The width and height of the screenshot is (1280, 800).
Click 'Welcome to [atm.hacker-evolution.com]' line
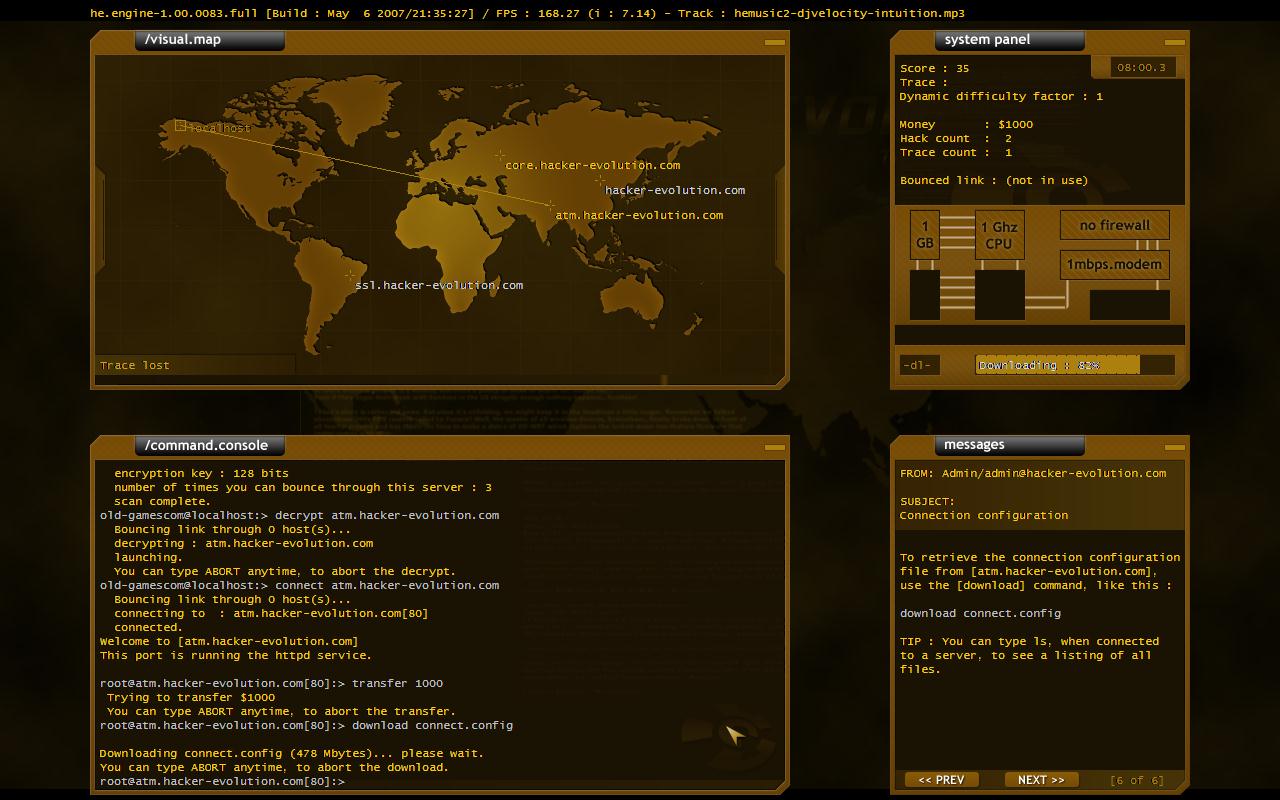pyautogui.click(x=229, y=641)
